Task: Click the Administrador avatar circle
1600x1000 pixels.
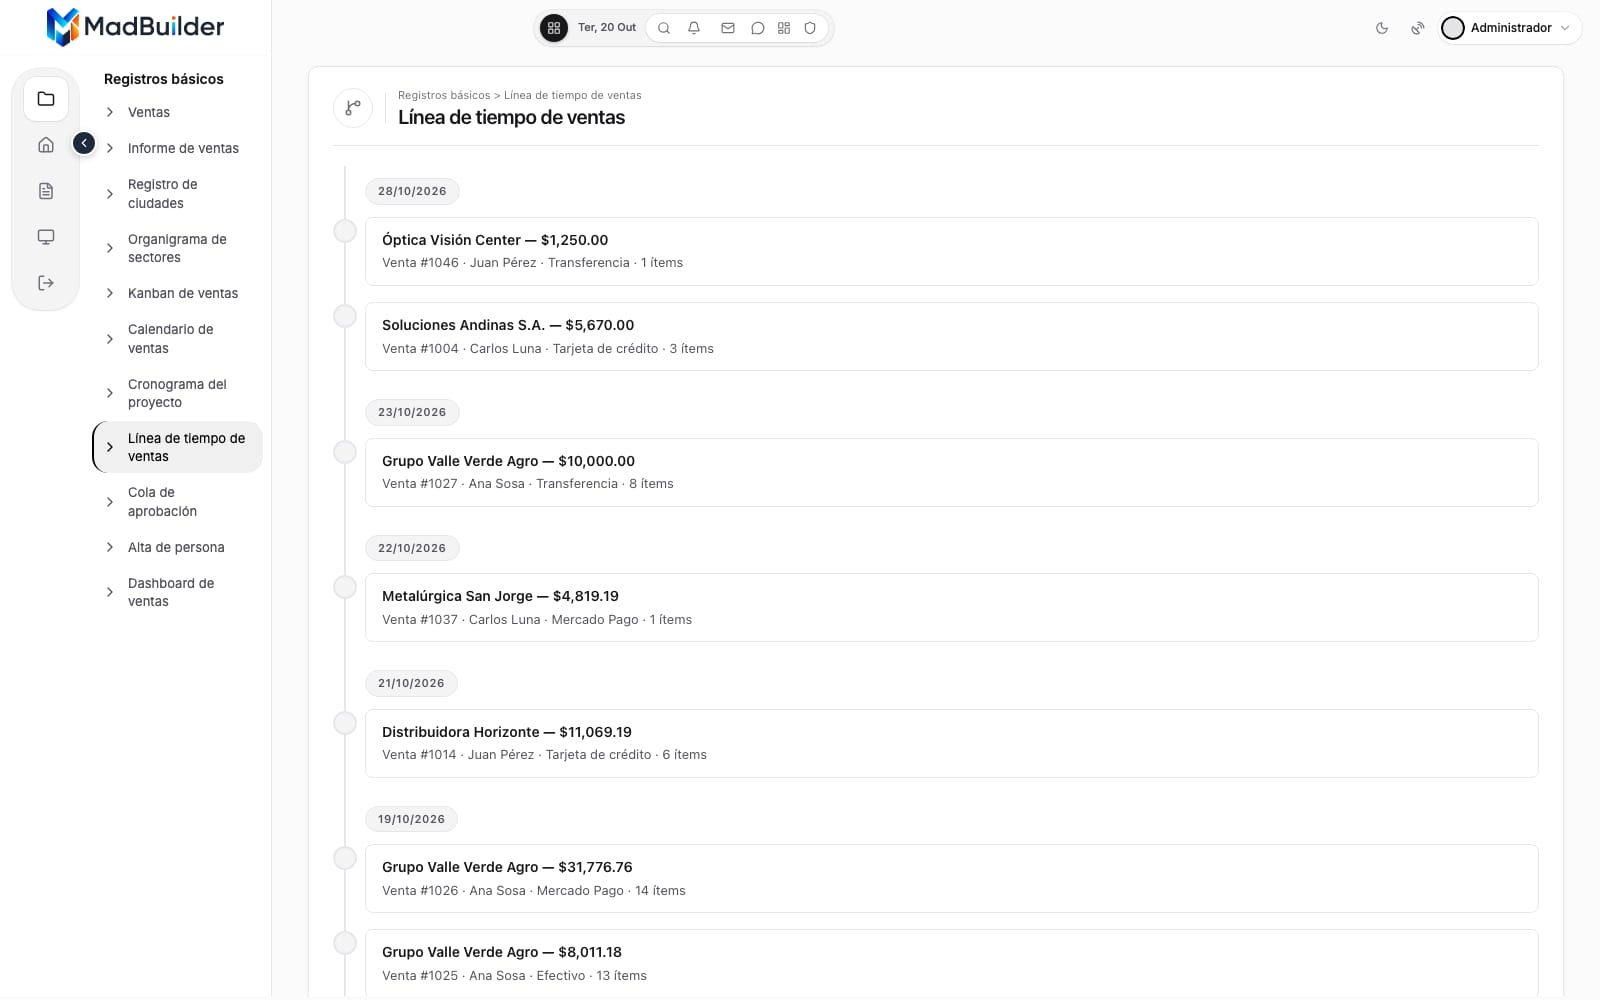Action: 1453,28
